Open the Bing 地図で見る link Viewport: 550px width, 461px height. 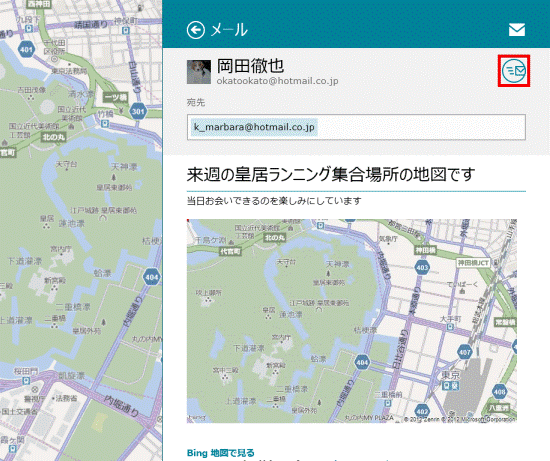pos(221,453)
